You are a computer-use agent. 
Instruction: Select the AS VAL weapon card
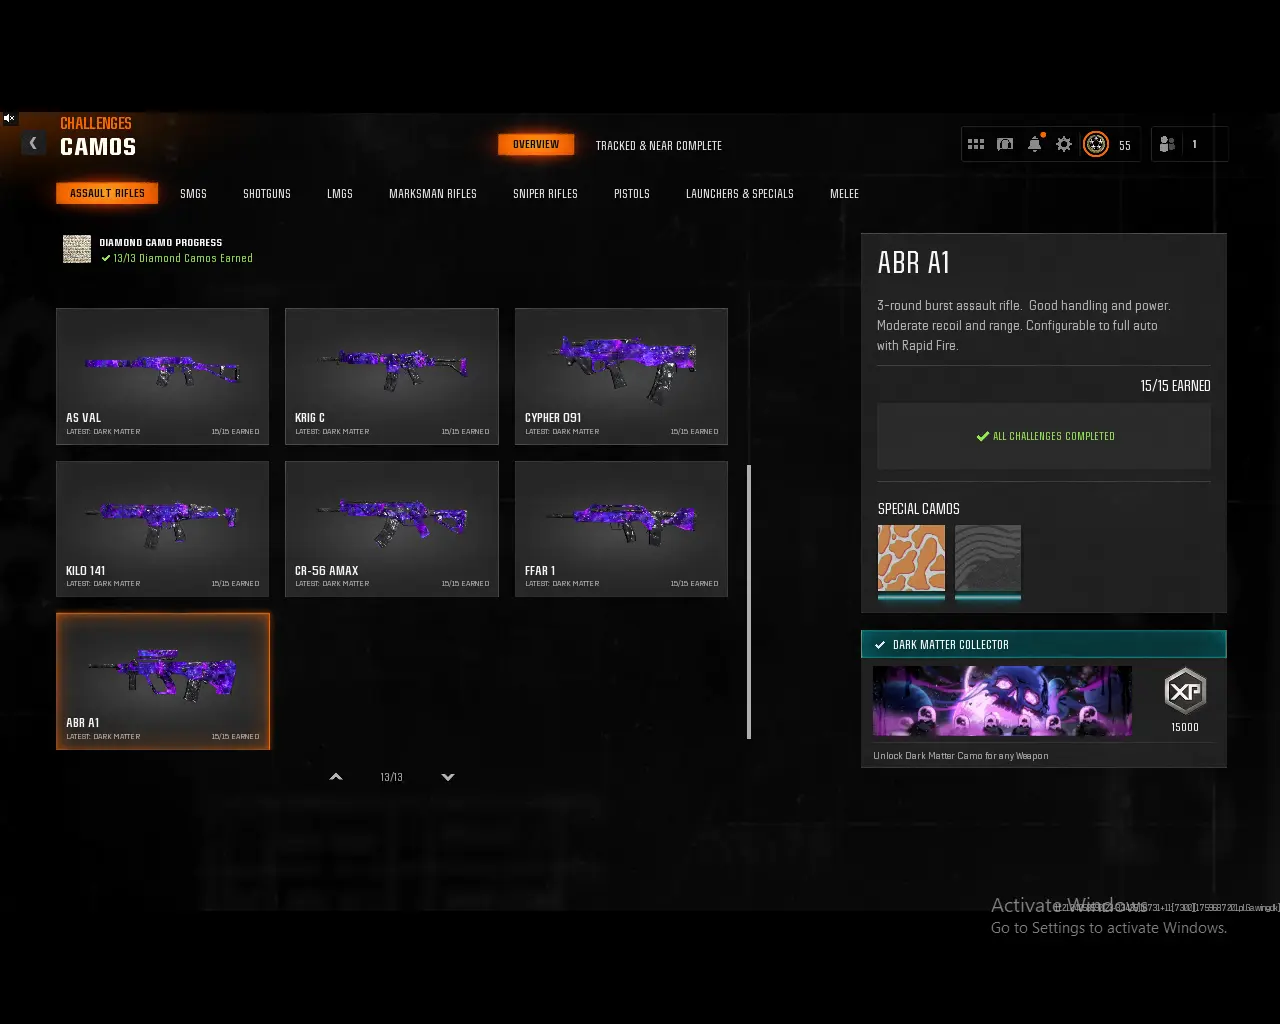click(x=162, y=376)
